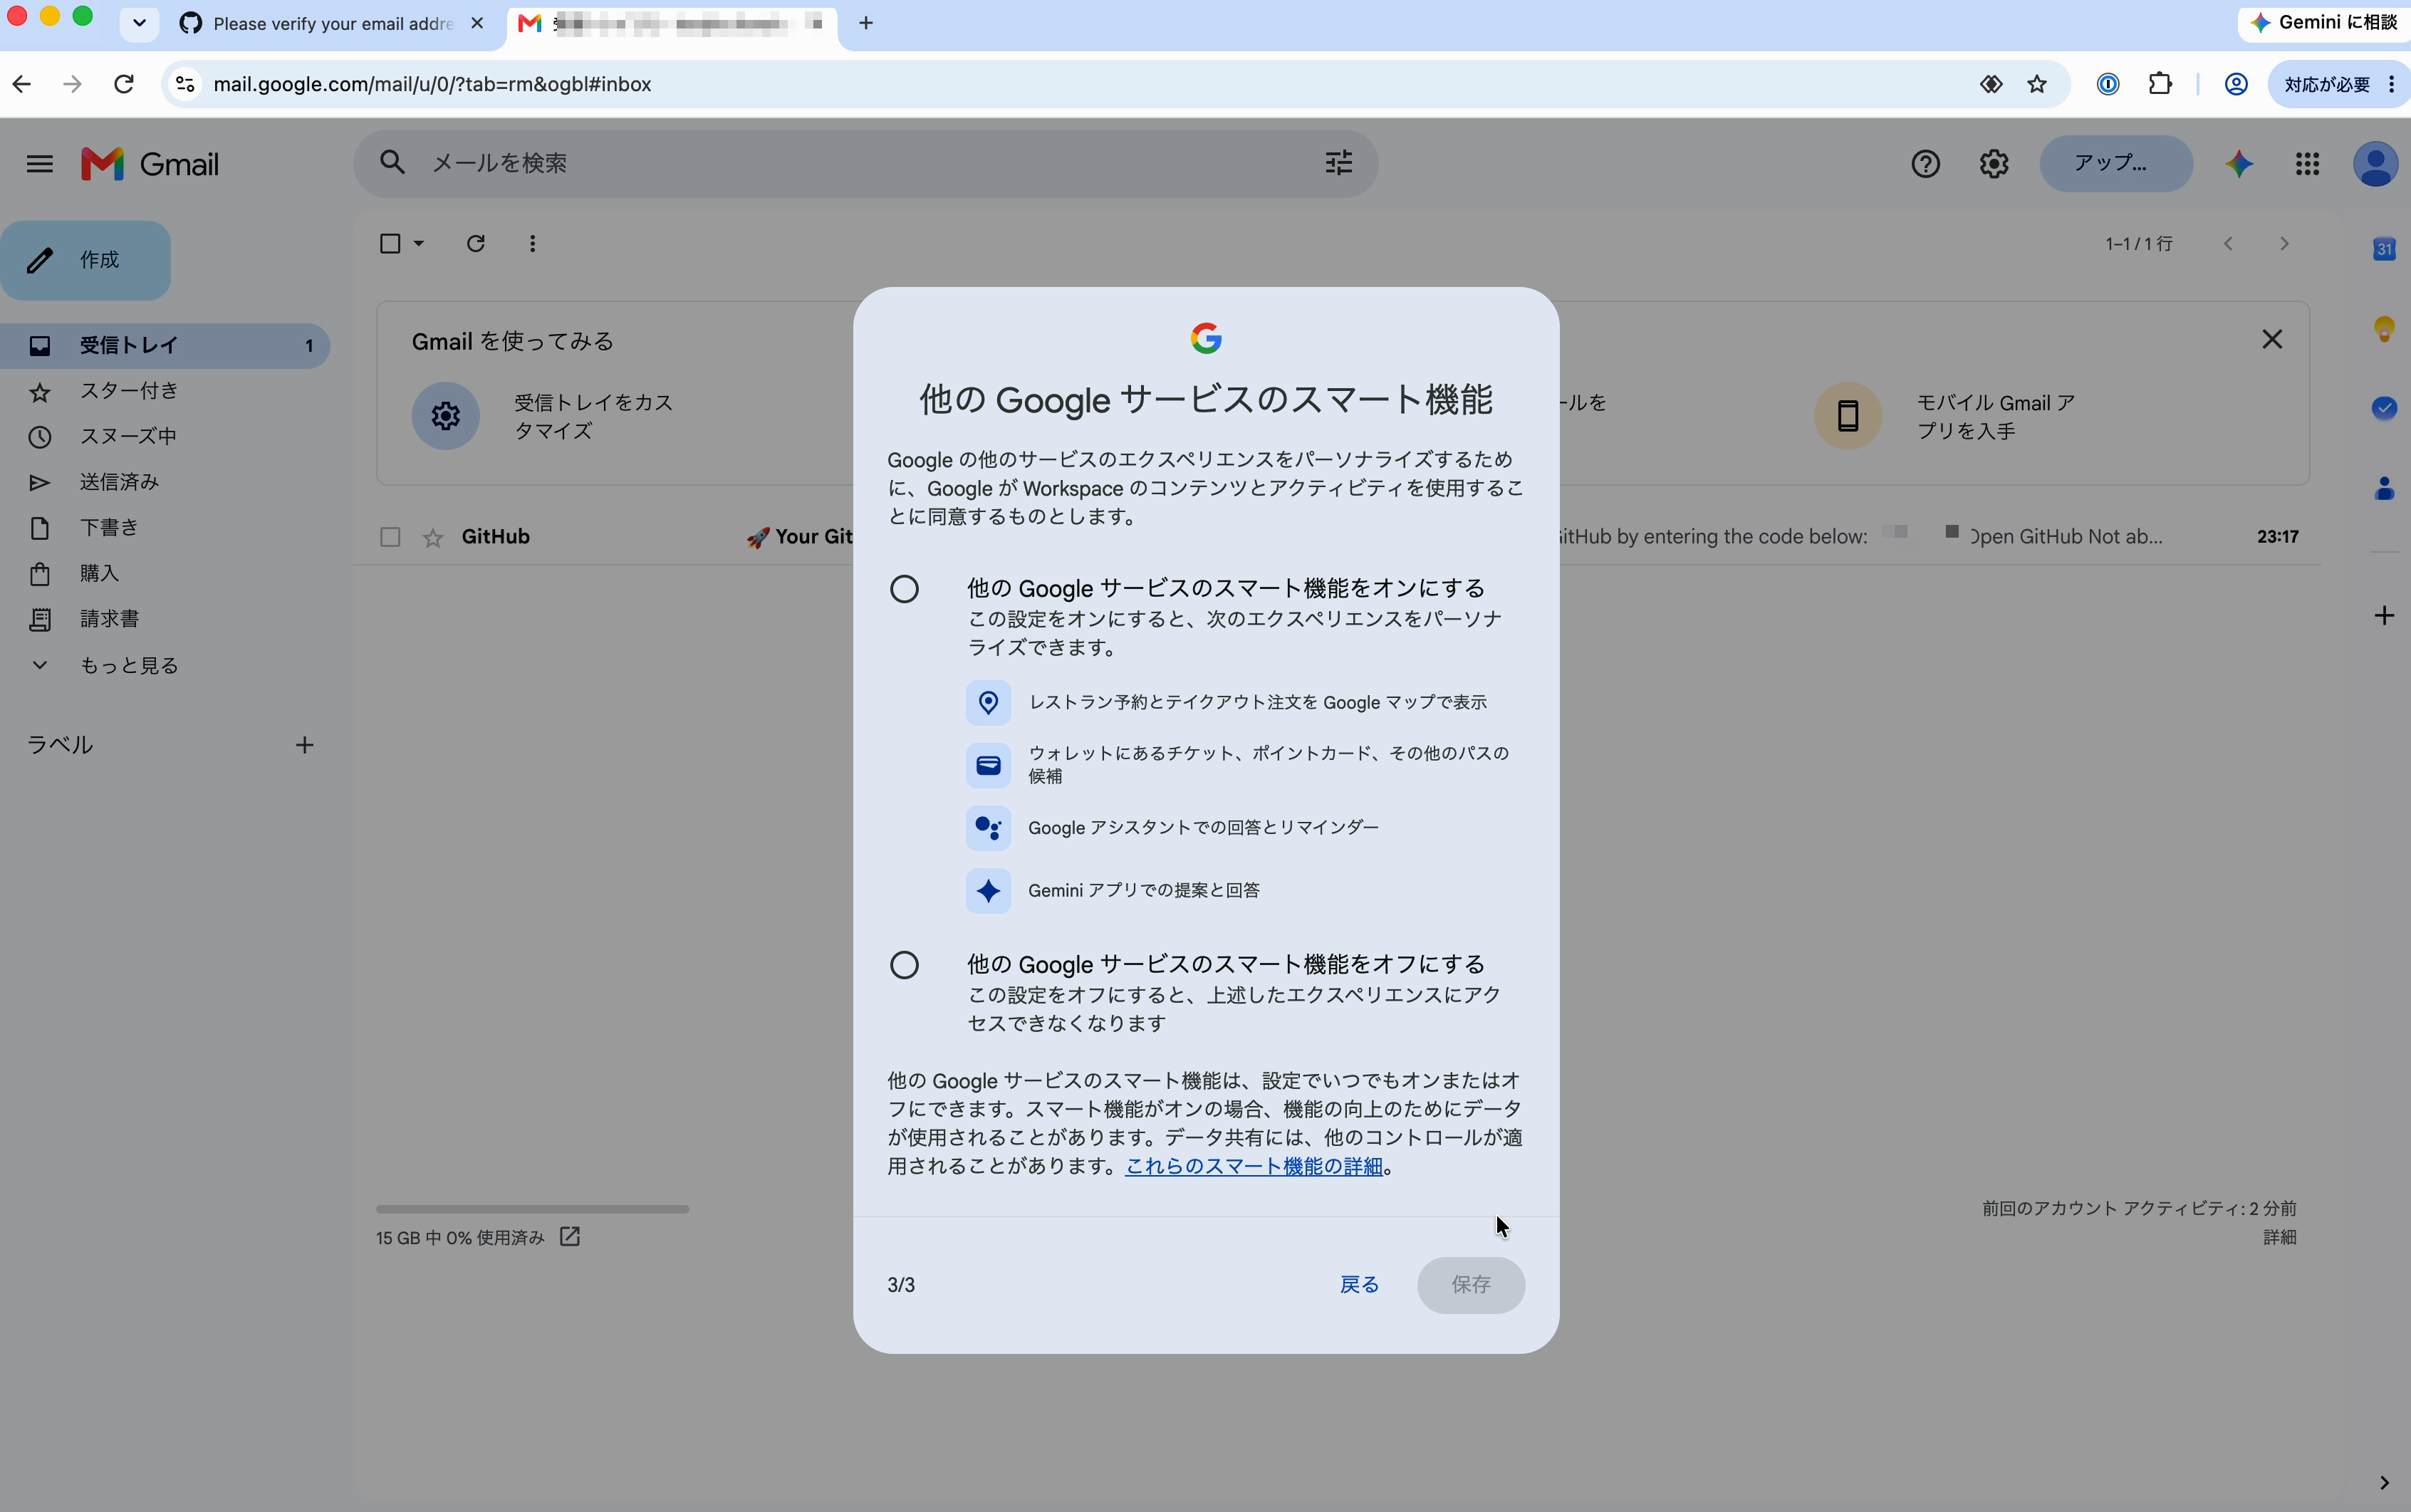
Task: Star the GitHub email
Action: 433,538
